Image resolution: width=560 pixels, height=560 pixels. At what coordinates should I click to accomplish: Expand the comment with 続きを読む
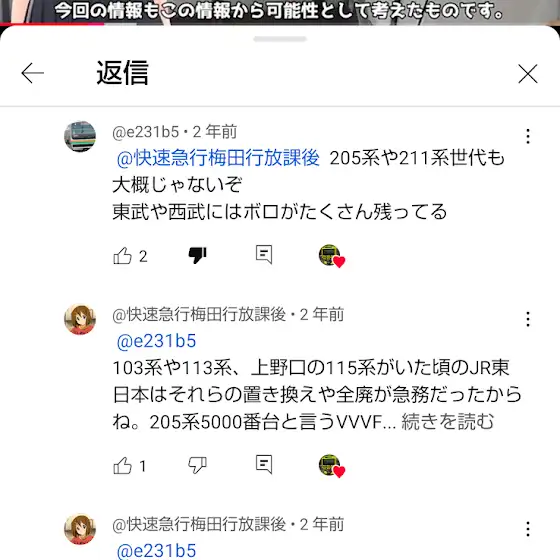pos(448,422)
